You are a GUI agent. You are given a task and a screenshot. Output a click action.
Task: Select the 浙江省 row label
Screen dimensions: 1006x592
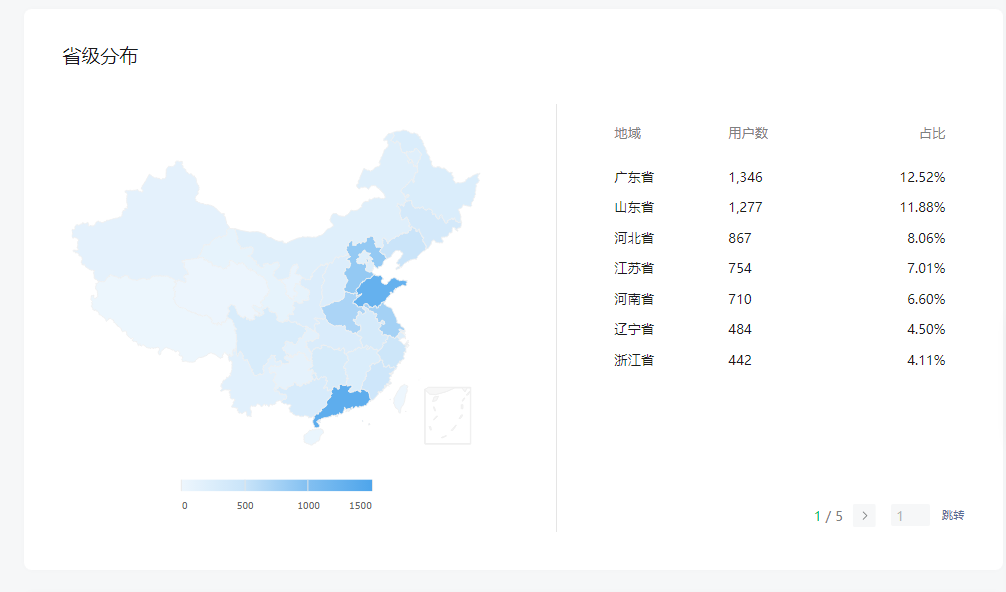coord(634,360)
